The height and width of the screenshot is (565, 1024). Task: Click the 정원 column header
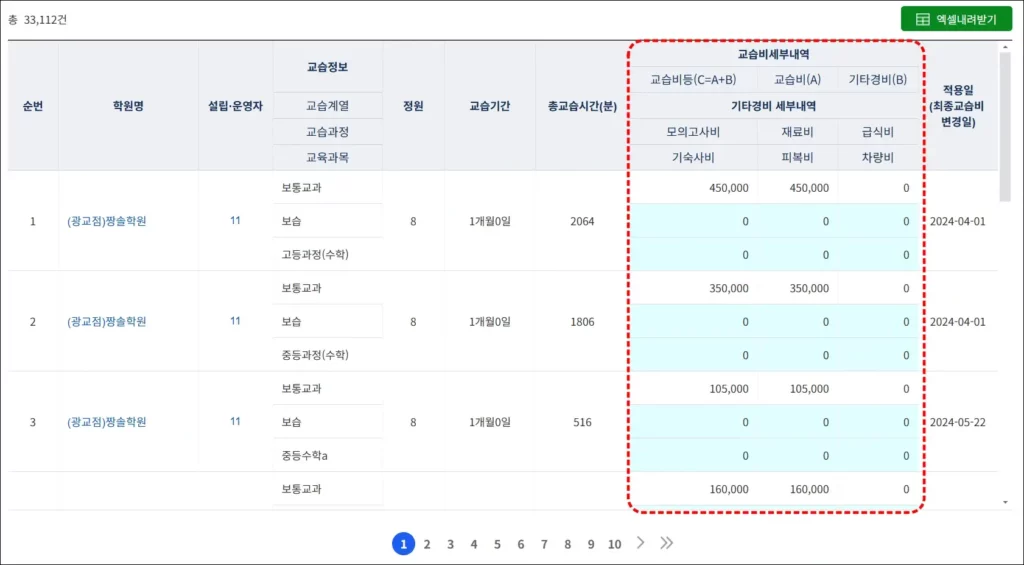pos(413,106)
